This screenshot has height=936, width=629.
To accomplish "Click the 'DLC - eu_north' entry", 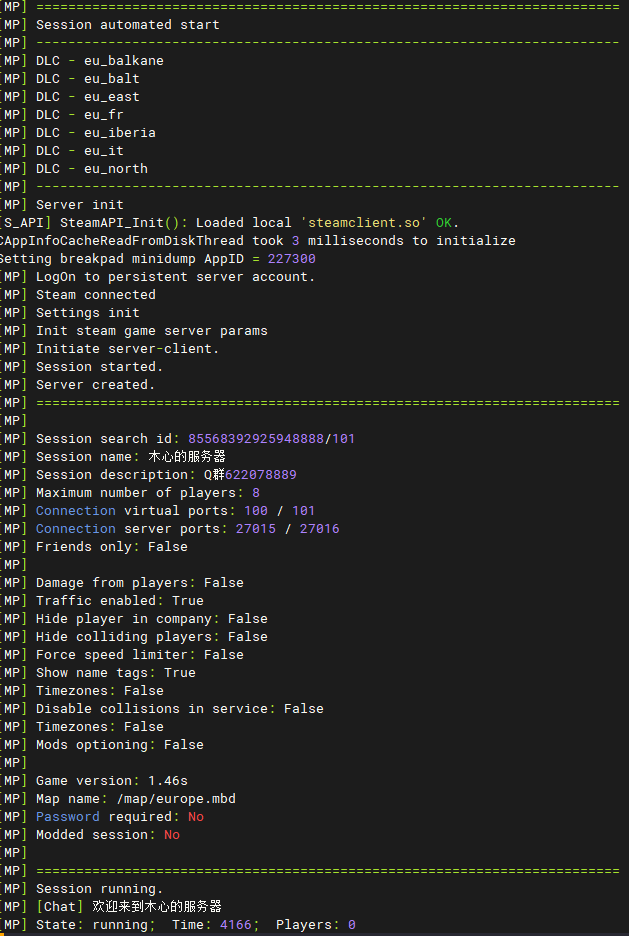I will [x=92, y=168].
